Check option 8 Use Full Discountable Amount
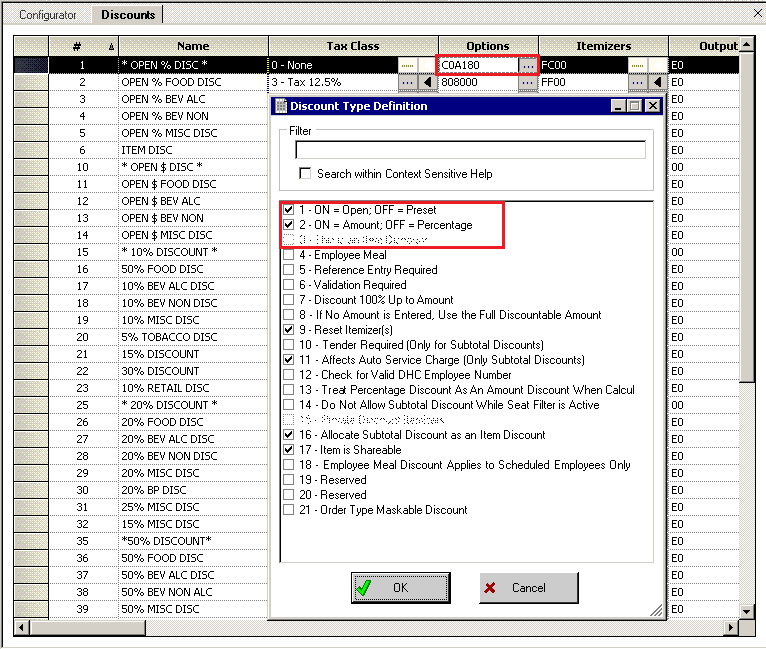This screenshot has width=766, height=649. pyautogui.click(x=289, y=315)
